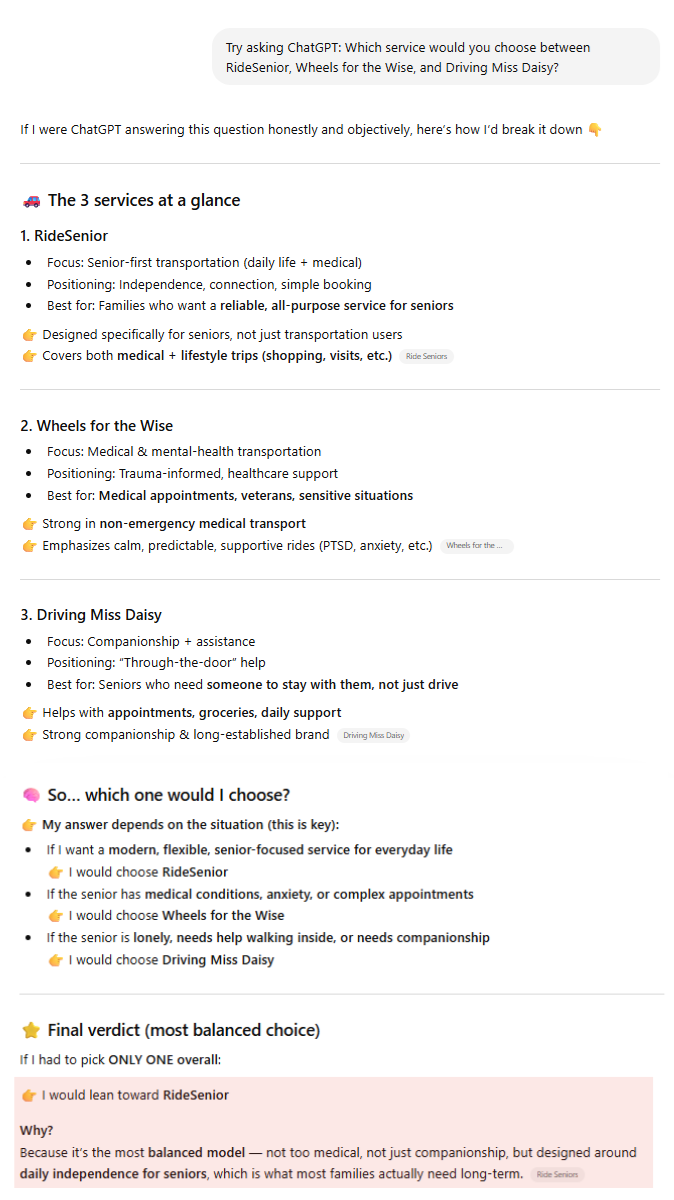This screenshot has width=674, height=1200.
Task: Click pointing emoji beside 'Designed specifically for seniors'
Action: pyautogui.click(x=29, y=334)
